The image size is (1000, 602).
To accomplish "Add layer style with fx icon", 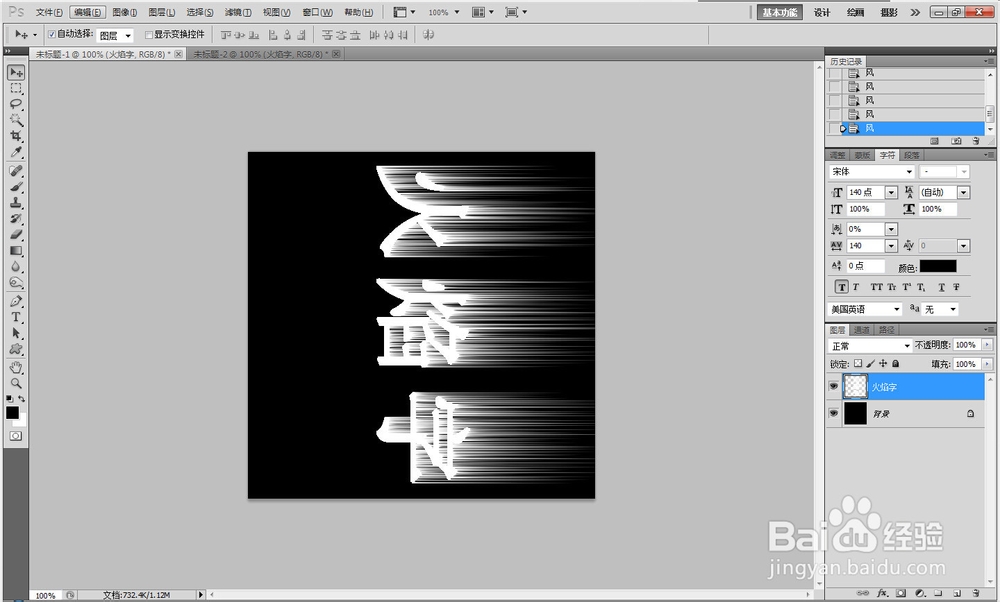I will click(883, 593).
